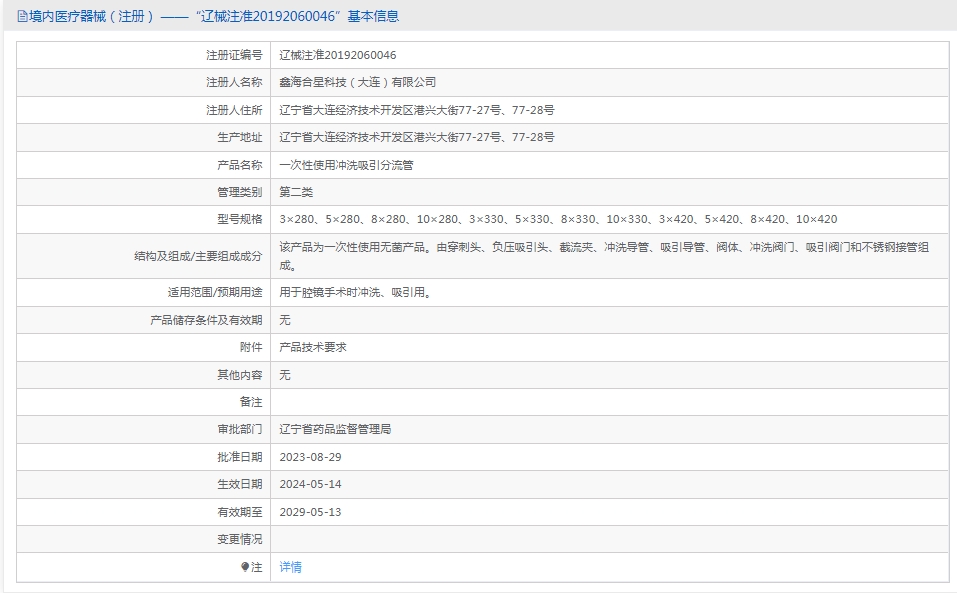The width and height of the screenshot is (957, 593).
Task: Select registrant name 鑫海合星科技（大连）有限公司
Action: (x=358, y=82)
